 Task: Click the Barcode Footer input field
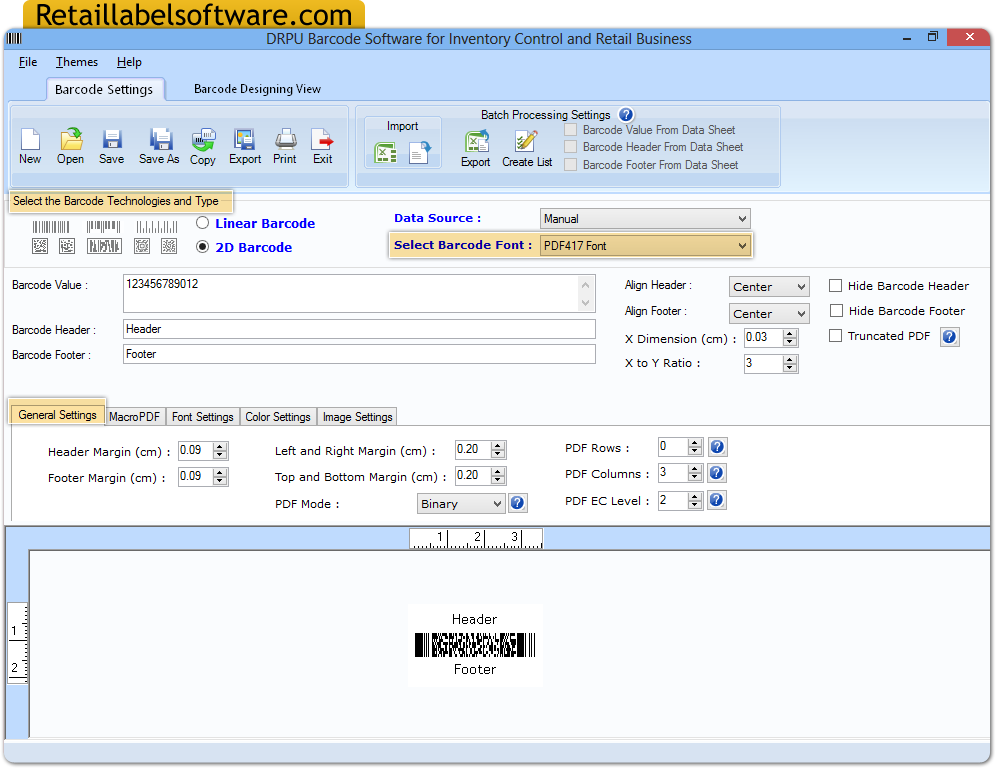pyautogui.click(x=359, y=354)
